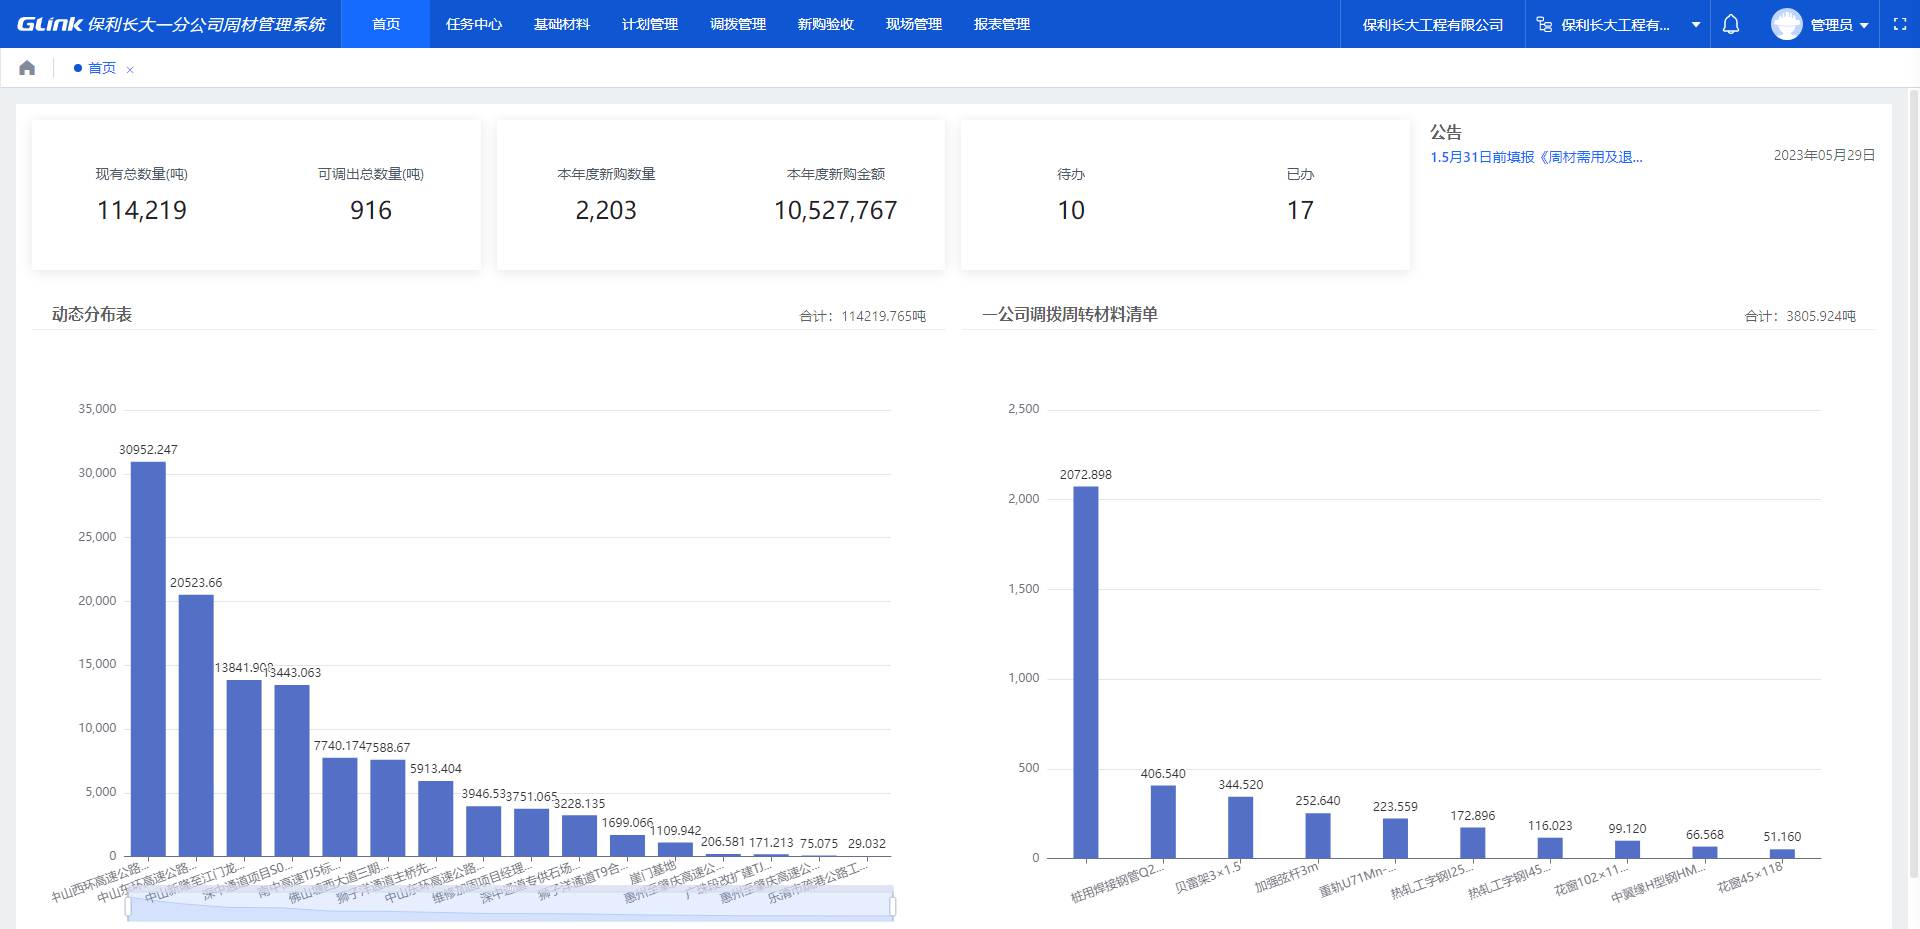Screen dimensions: 1920x929
Task: Click the 本年度新购数量 value 2,203
Action: (606, 210)
